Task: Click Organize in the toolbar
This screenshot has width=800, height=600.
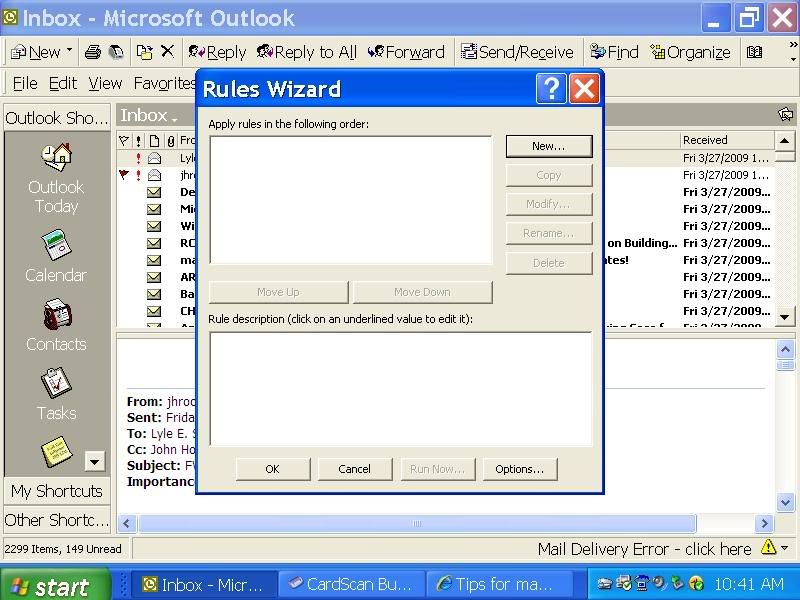Action: point(690,52)
